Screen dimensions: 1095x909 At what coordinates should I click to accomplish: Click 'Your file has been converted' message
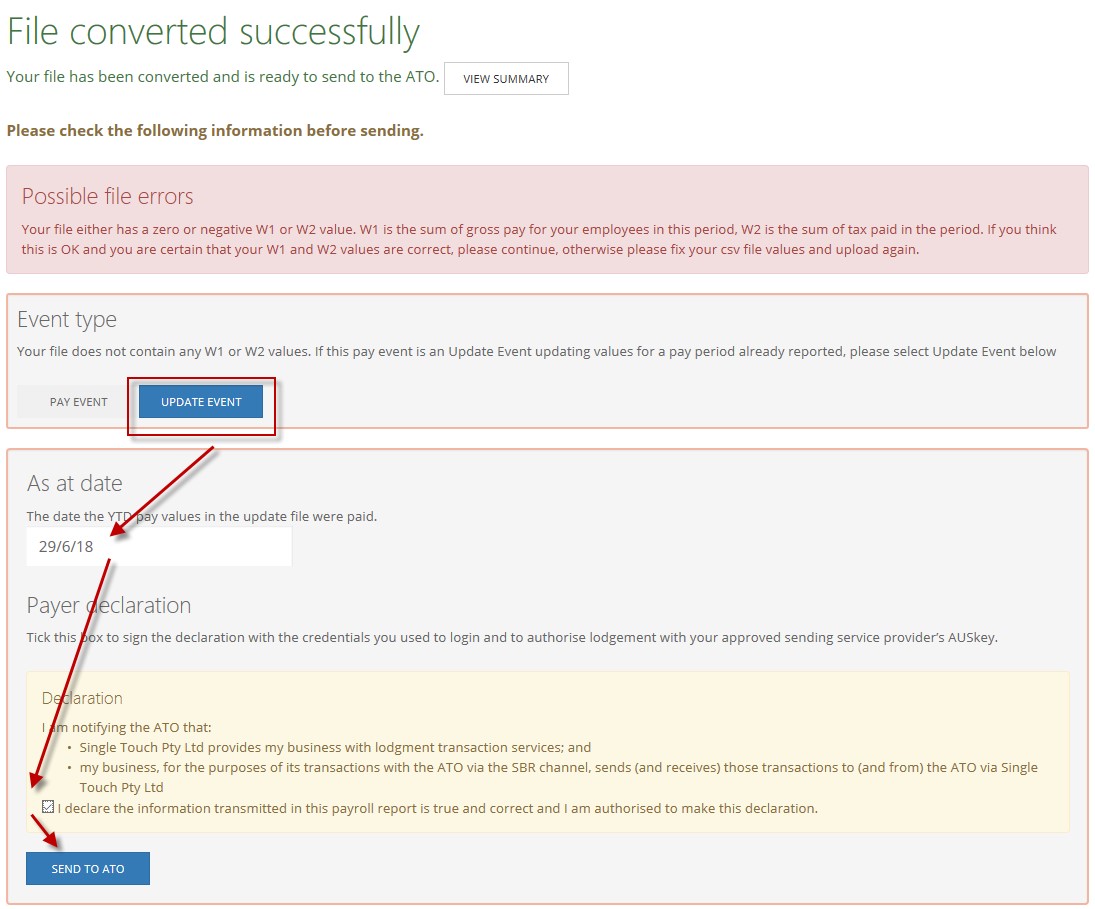coord(222,77)
